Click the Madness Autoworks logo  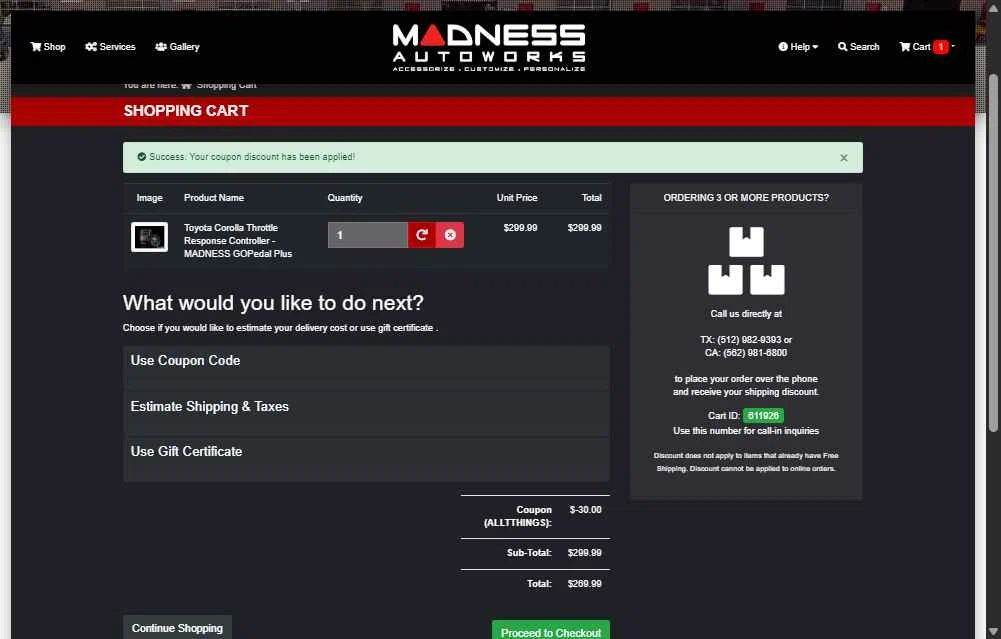[x=489, y=47]
